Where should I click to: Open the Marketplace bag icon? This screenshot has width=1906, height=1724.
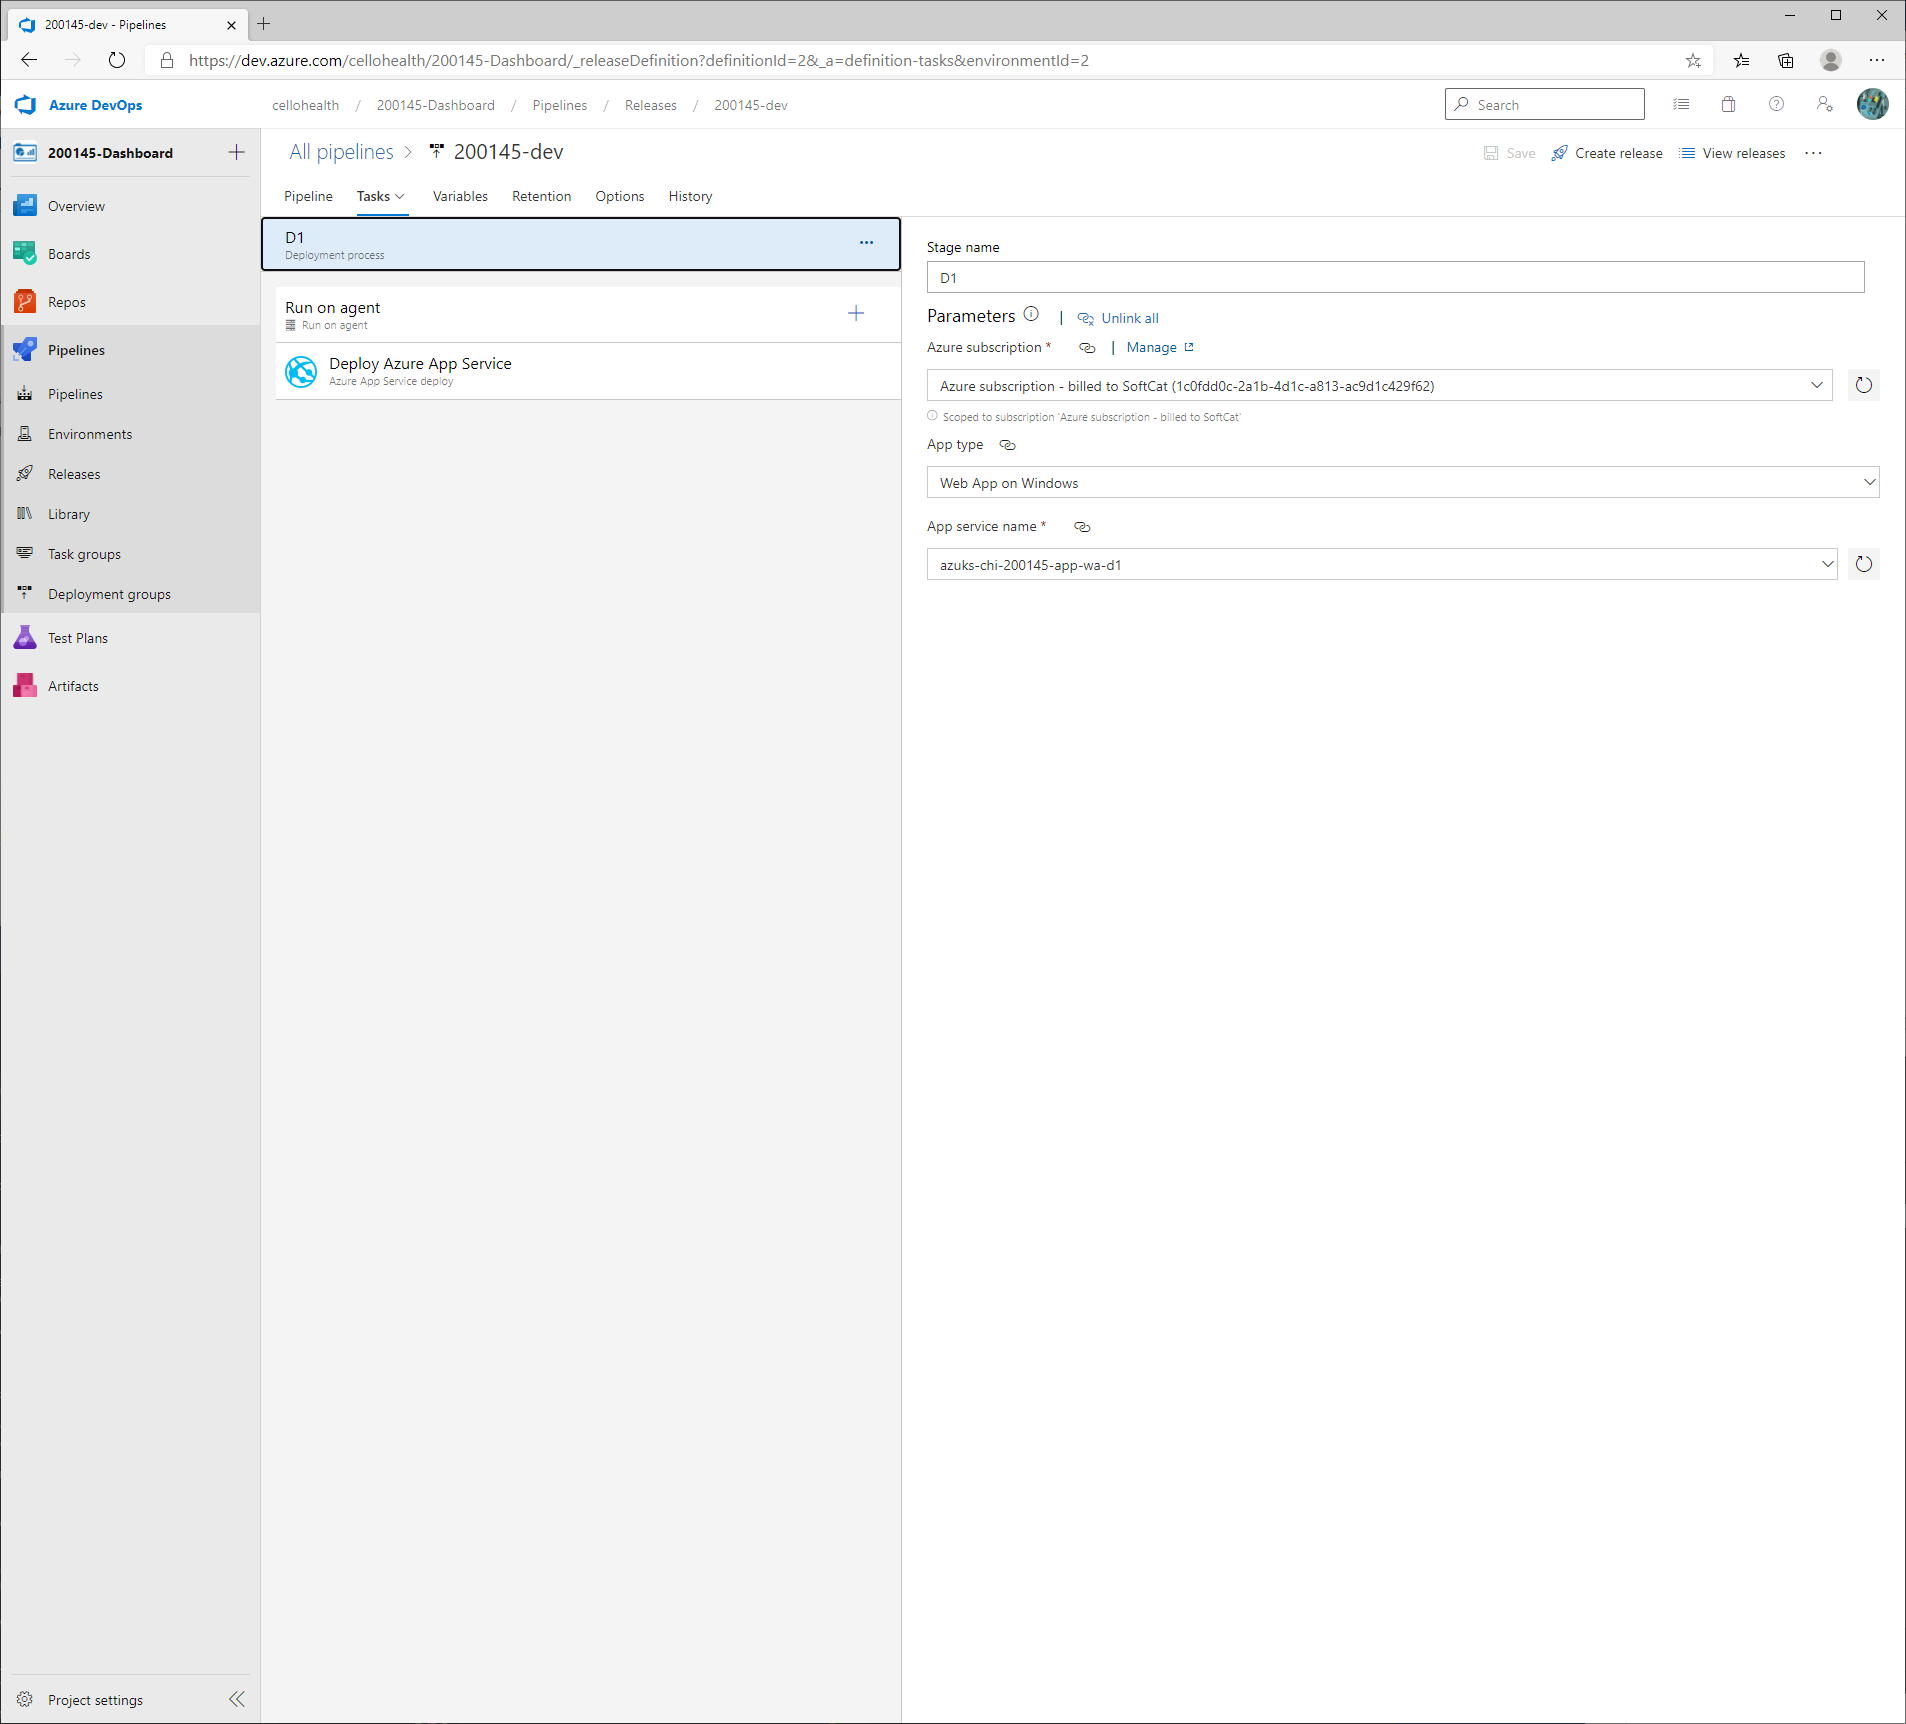(x=1729, y=104)
